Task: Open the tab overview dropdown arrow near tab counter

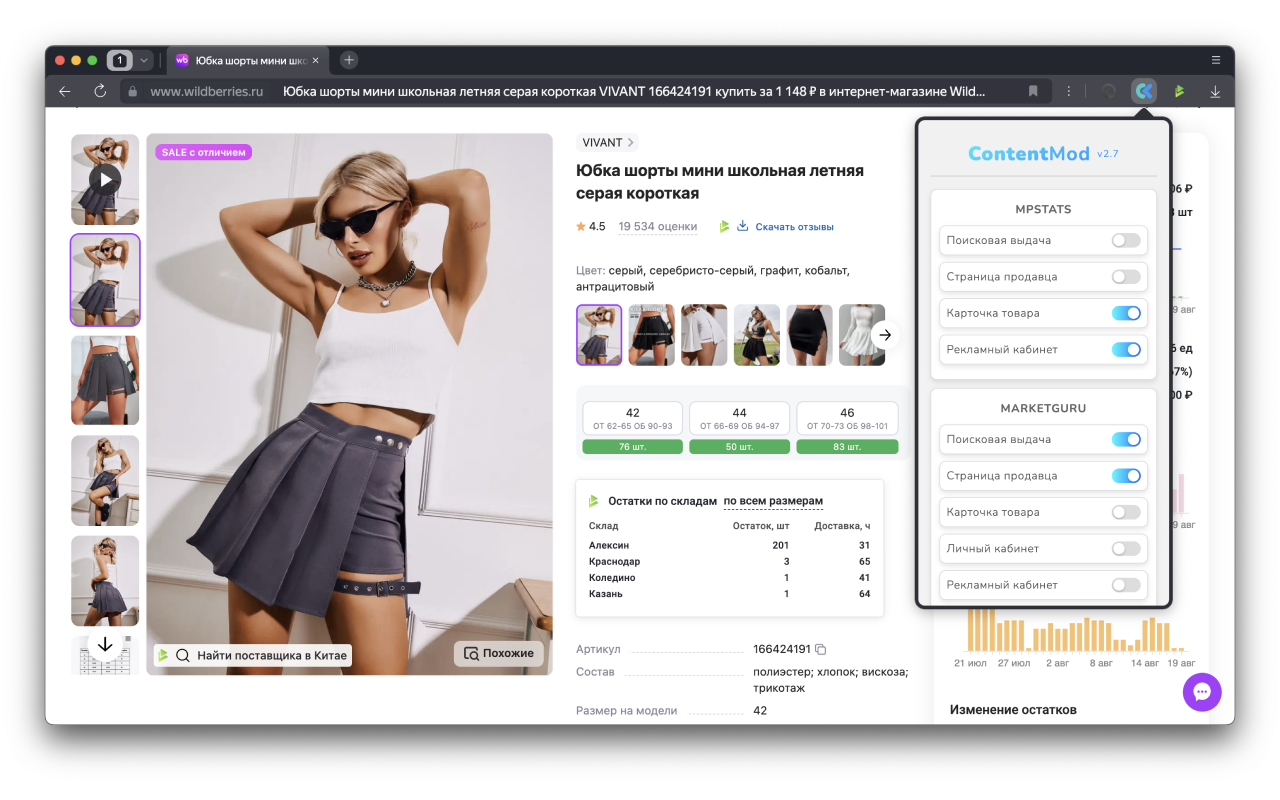Action: [x=143, y=59]
